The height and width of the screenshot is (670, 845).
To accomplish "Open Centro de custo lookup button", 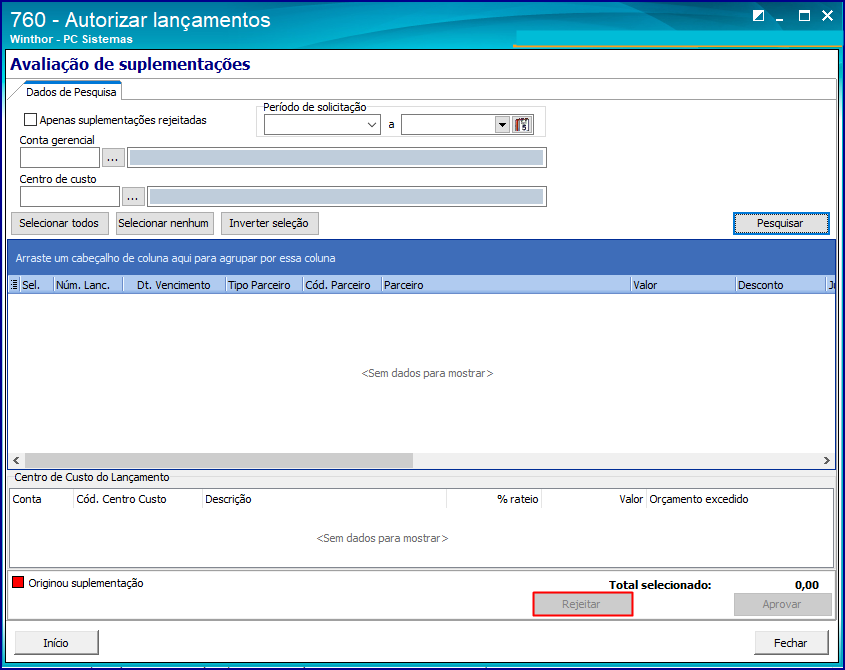I will [x=133, y=197].
